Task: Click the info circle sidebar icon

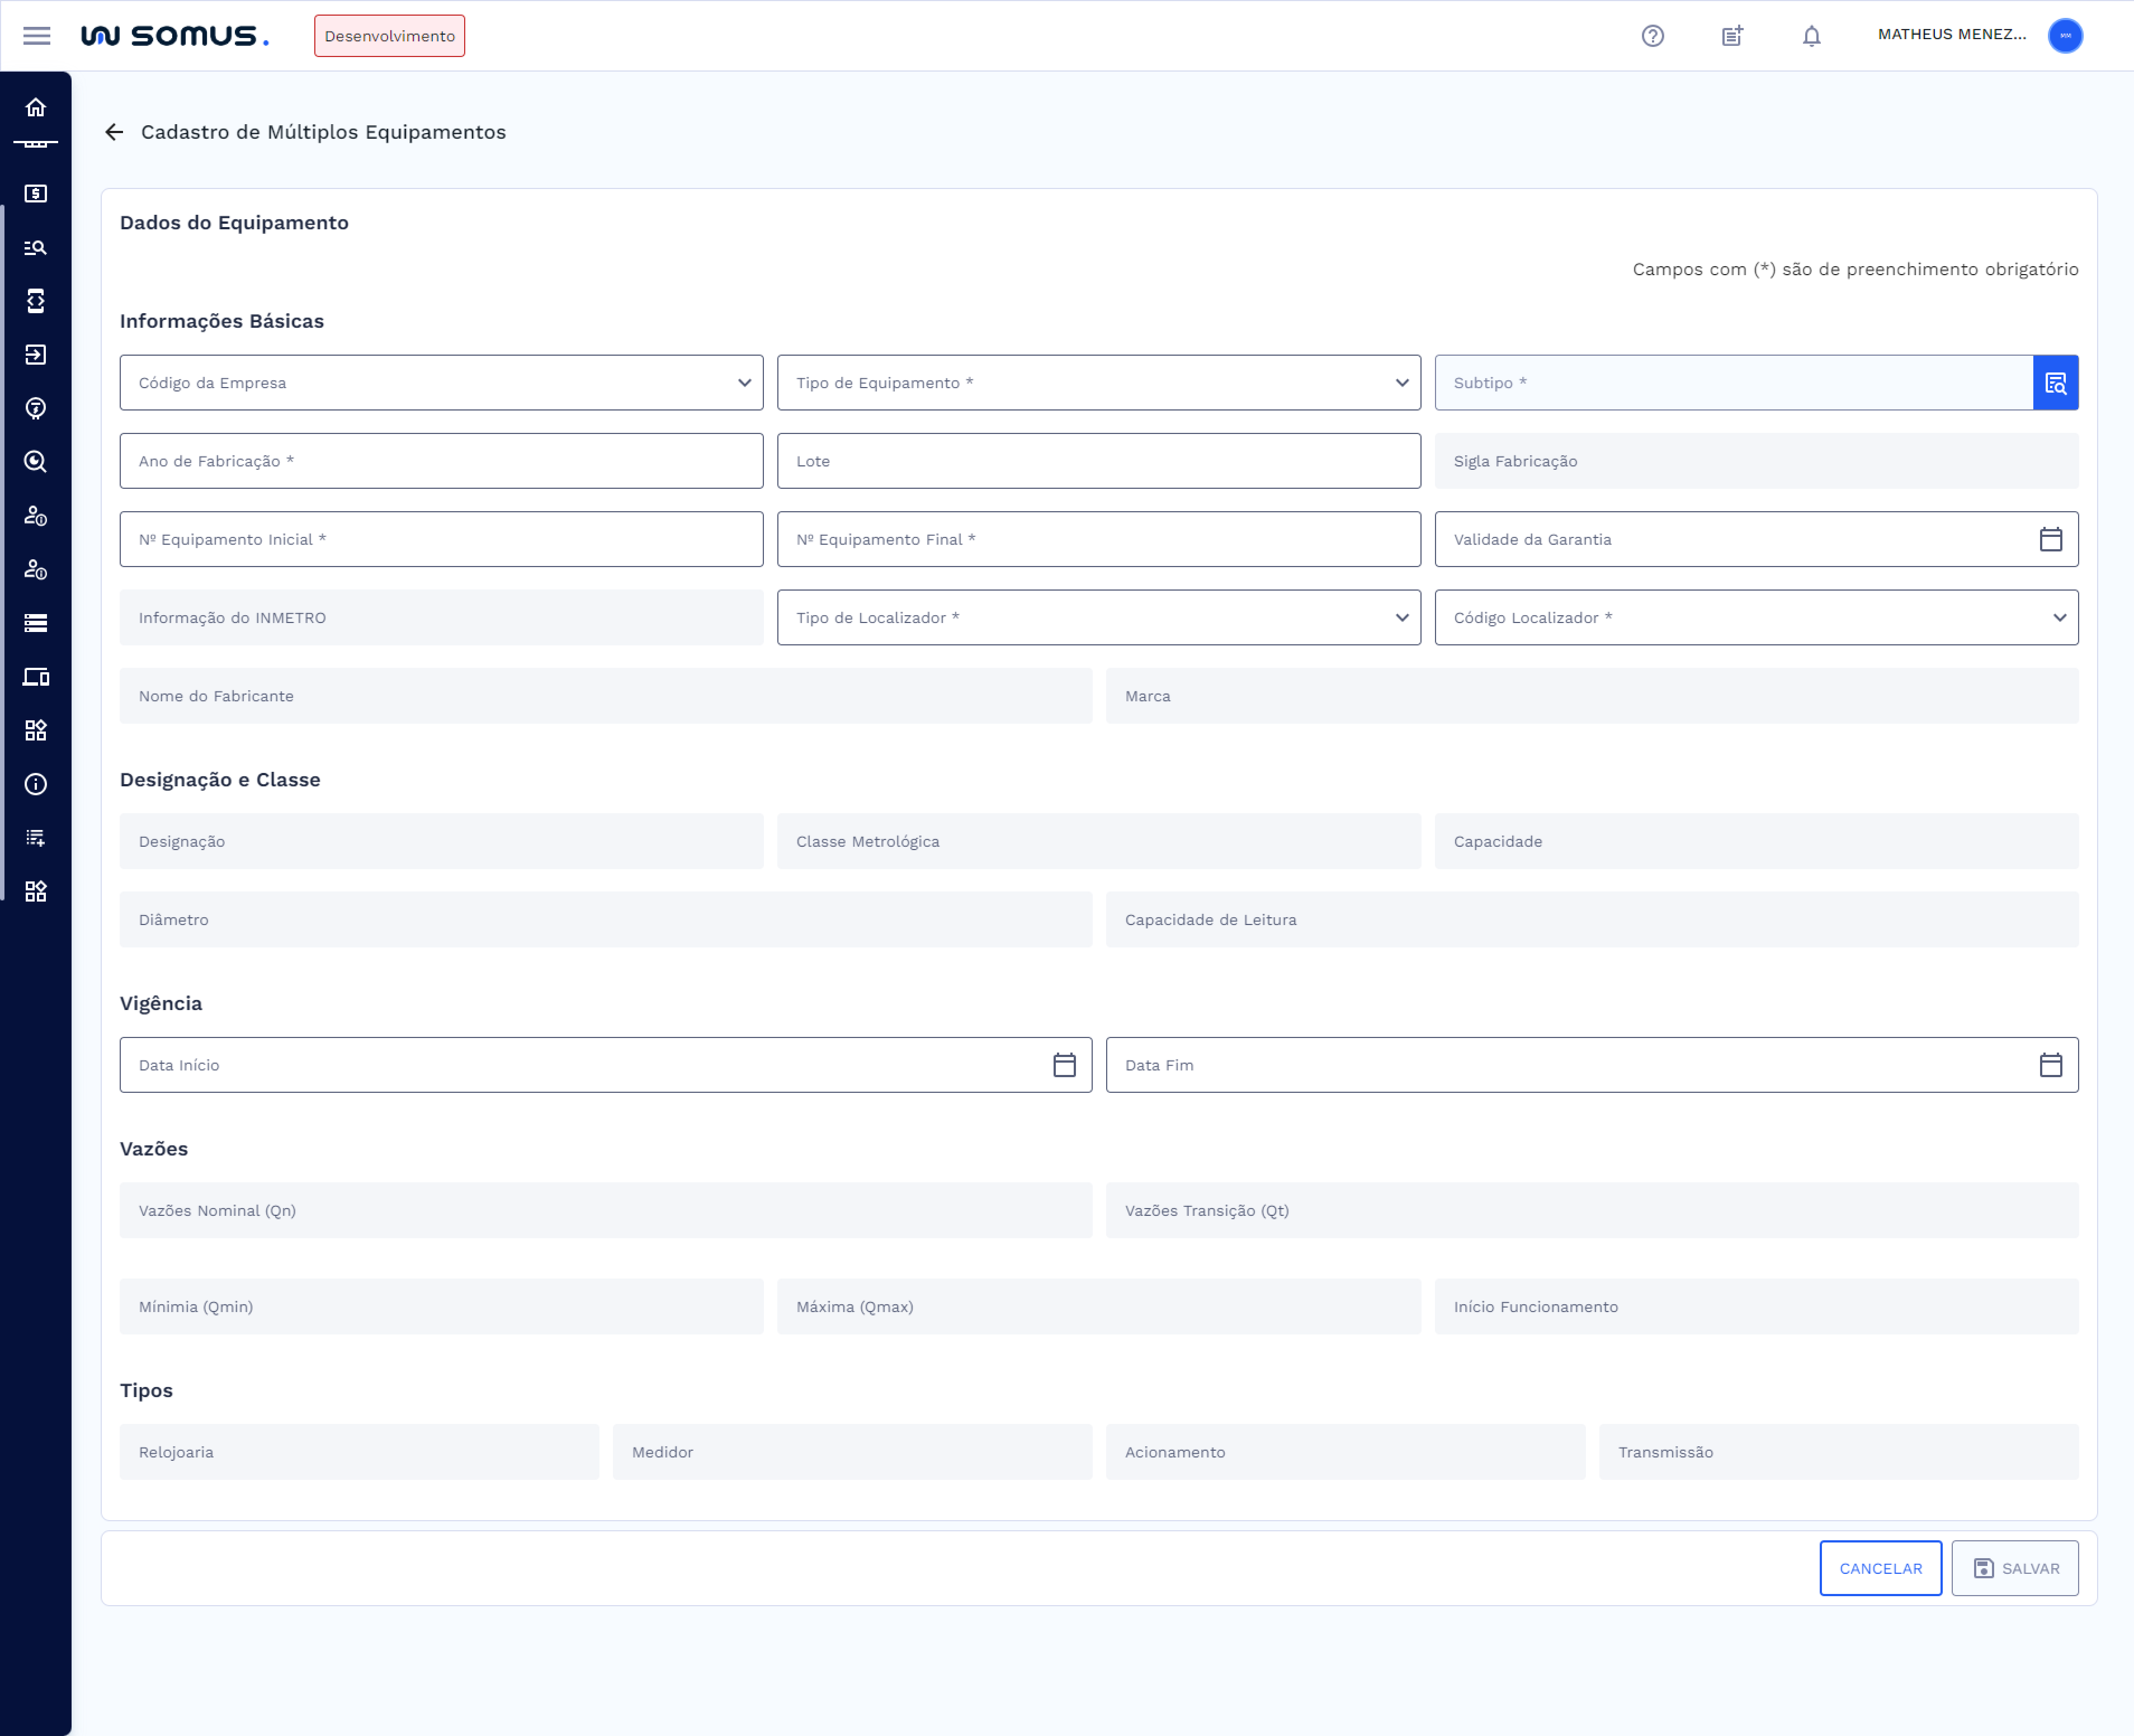Action: [x=36, y=784]
